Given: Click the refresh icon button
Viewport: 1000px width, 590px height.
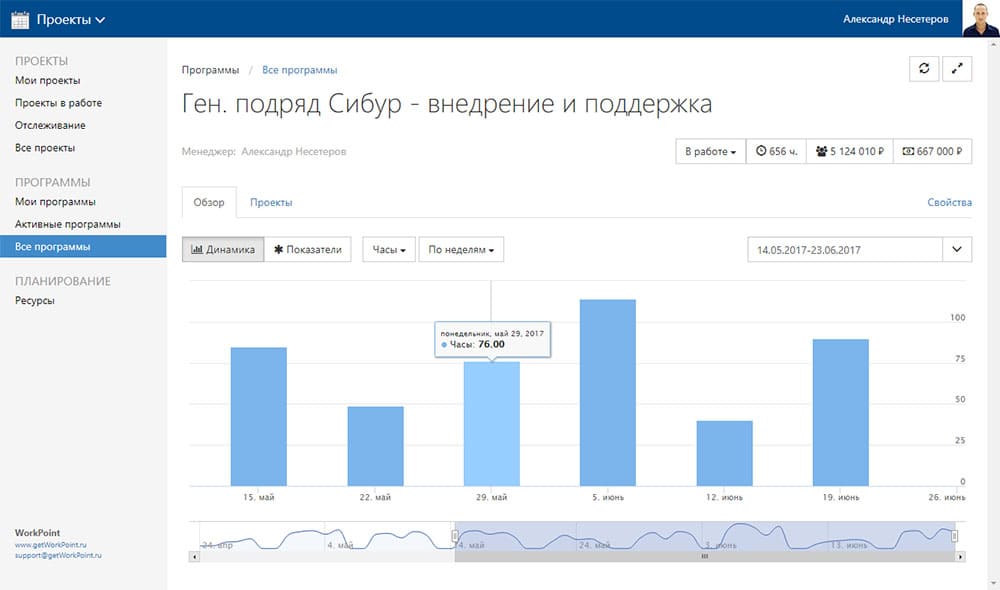Looking at the screenshot, I should coord(924,68).
